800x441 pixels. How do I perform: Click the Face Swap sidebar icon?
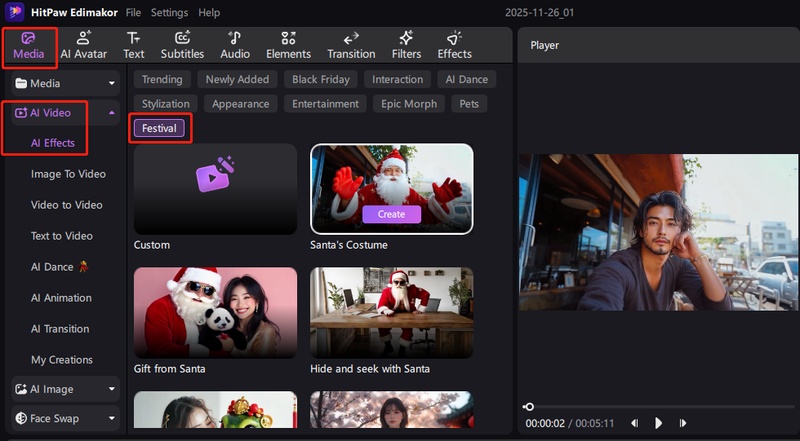(21, 419)
